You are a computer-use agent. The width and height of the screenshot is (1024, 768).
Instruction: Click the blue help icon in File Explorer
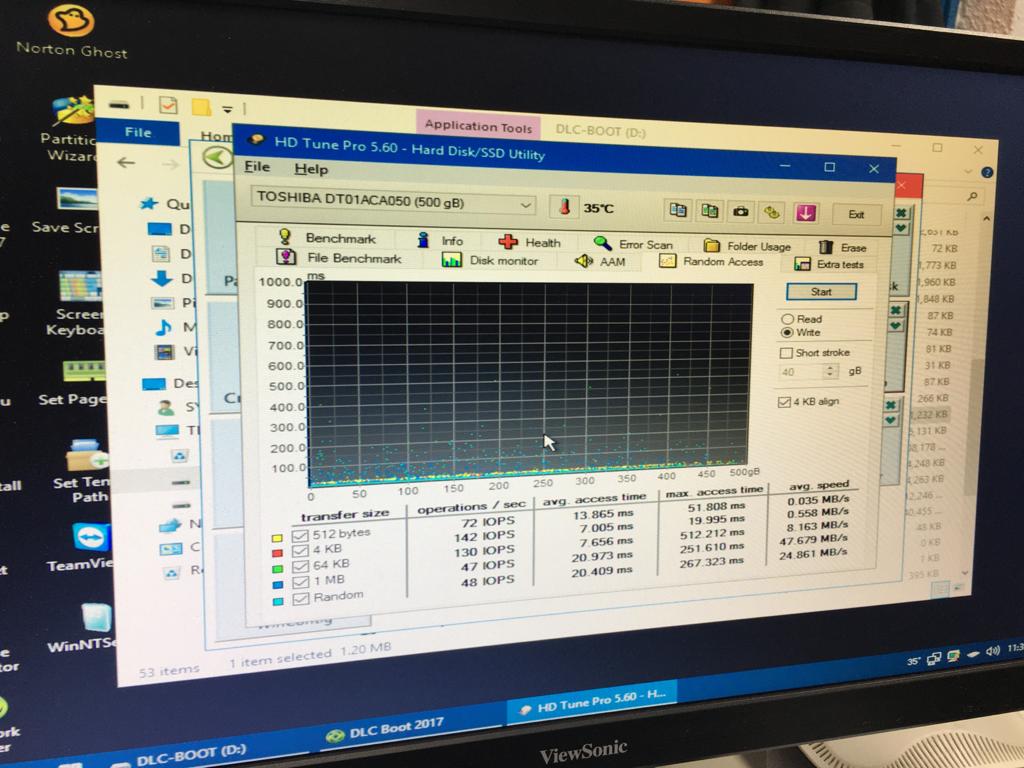coord(987,172)
